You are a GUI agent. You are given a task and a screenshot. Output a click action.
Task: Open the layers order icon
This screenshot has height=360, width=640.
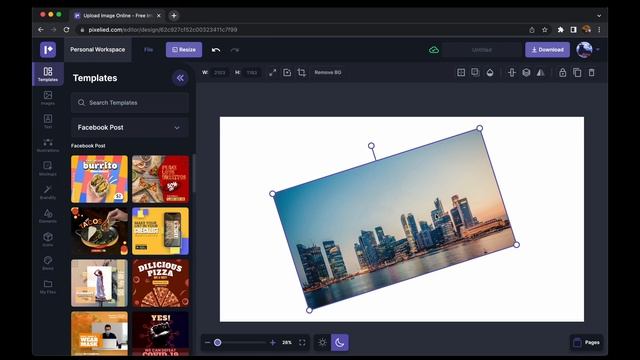click(526, 72)
